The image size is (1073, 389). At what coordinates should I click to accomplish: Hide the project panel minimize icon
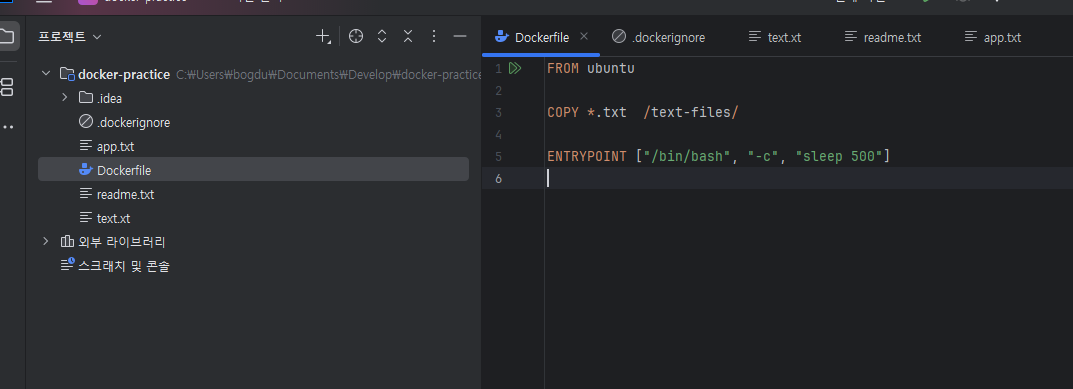point(460,36)
